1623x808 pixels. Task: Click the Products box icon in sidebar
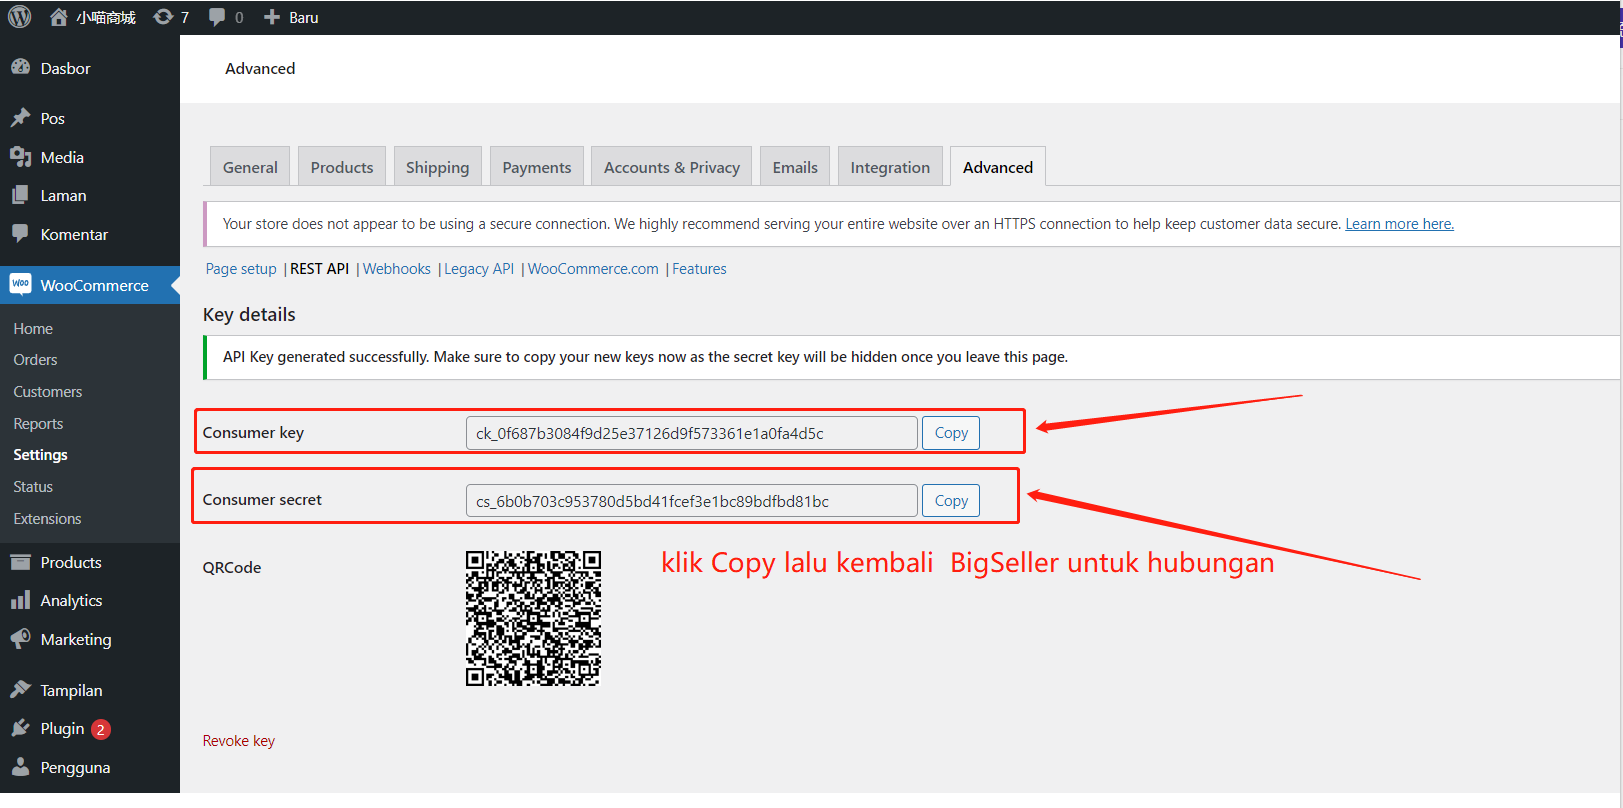click(20, 562)
